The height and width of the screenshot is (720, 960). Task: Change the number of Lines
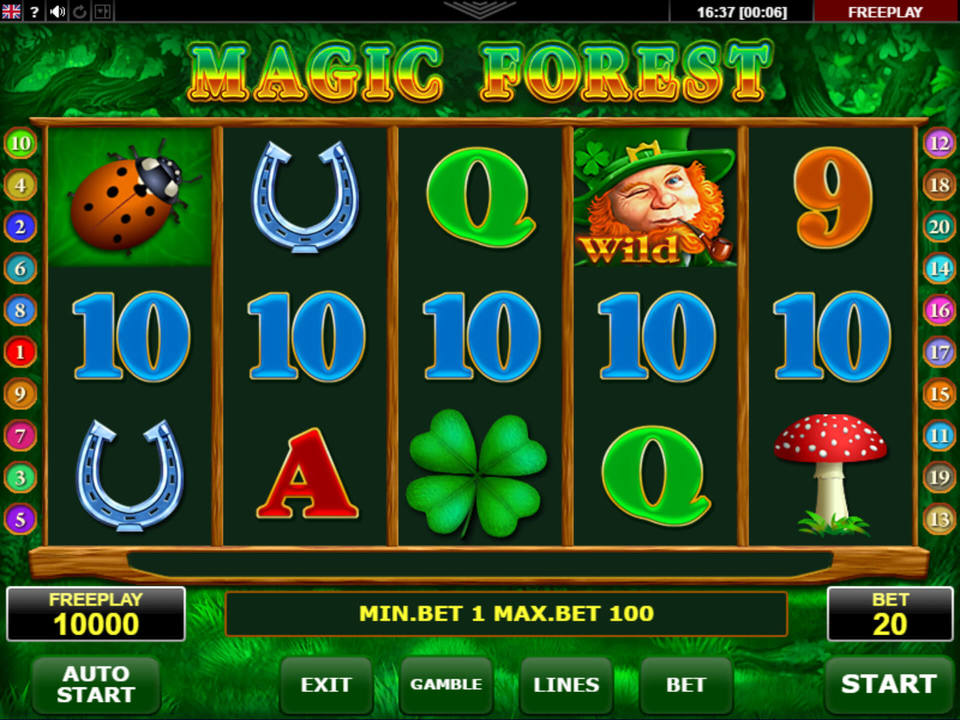(566, 684)
